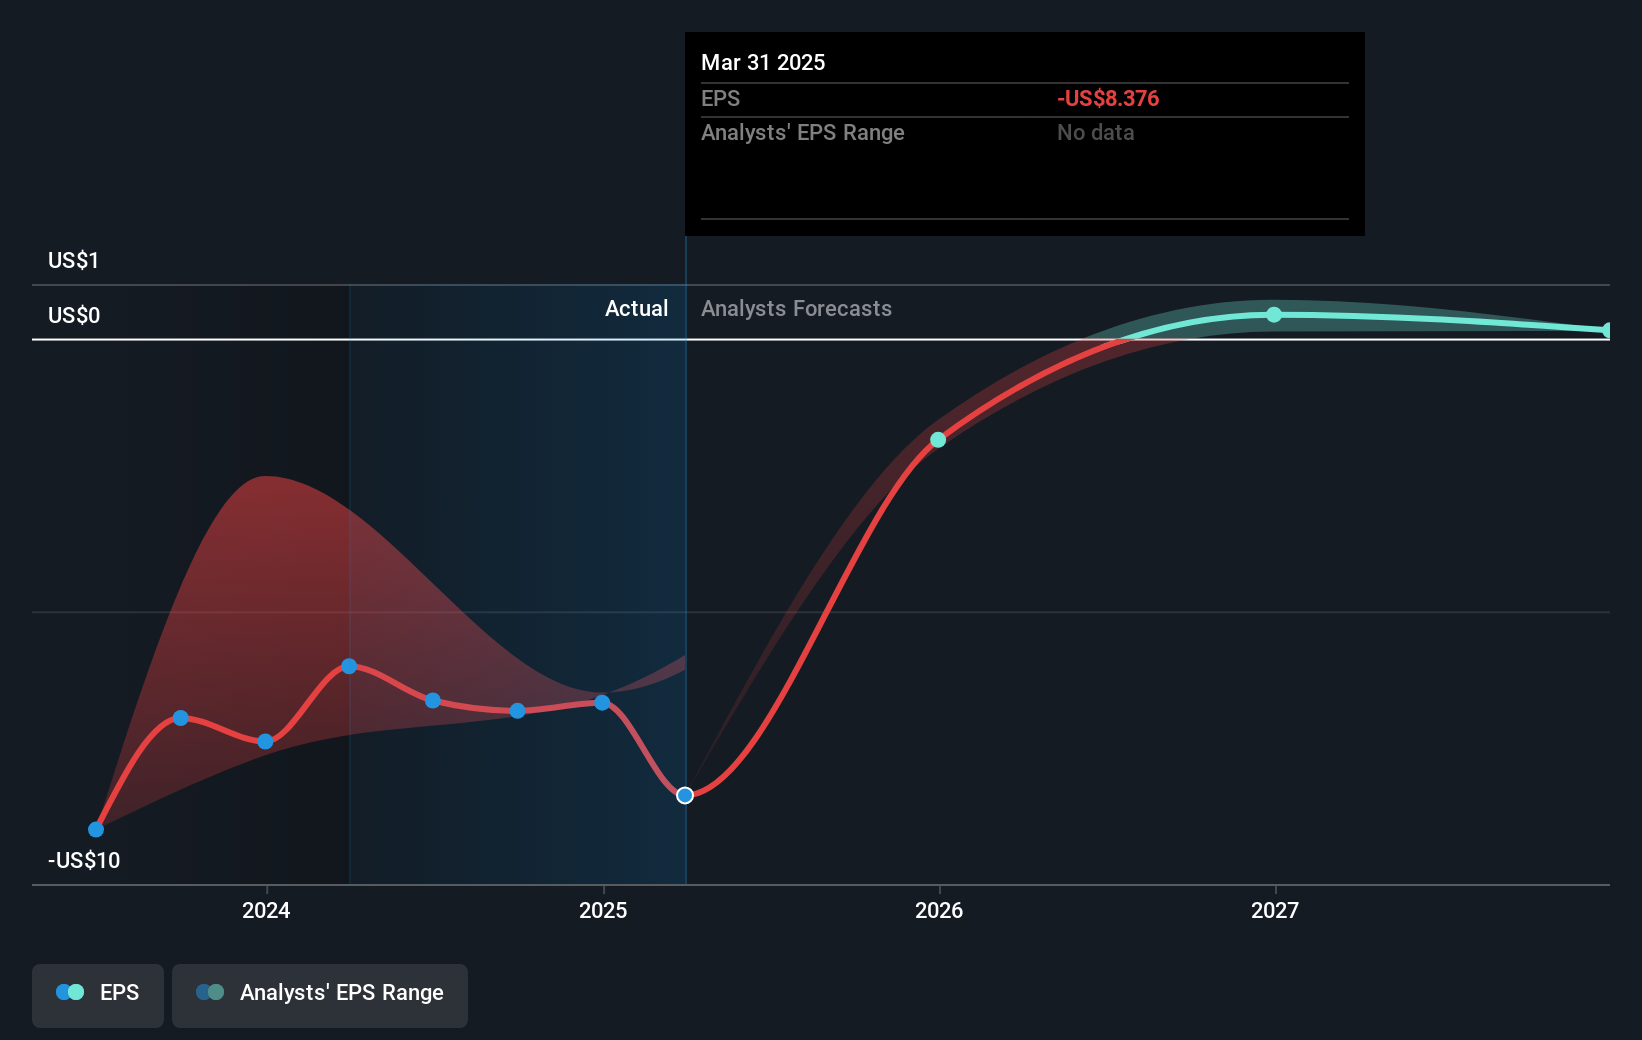
Task: Select the first EPS data point in mid-2023
Action: (96, 829)
